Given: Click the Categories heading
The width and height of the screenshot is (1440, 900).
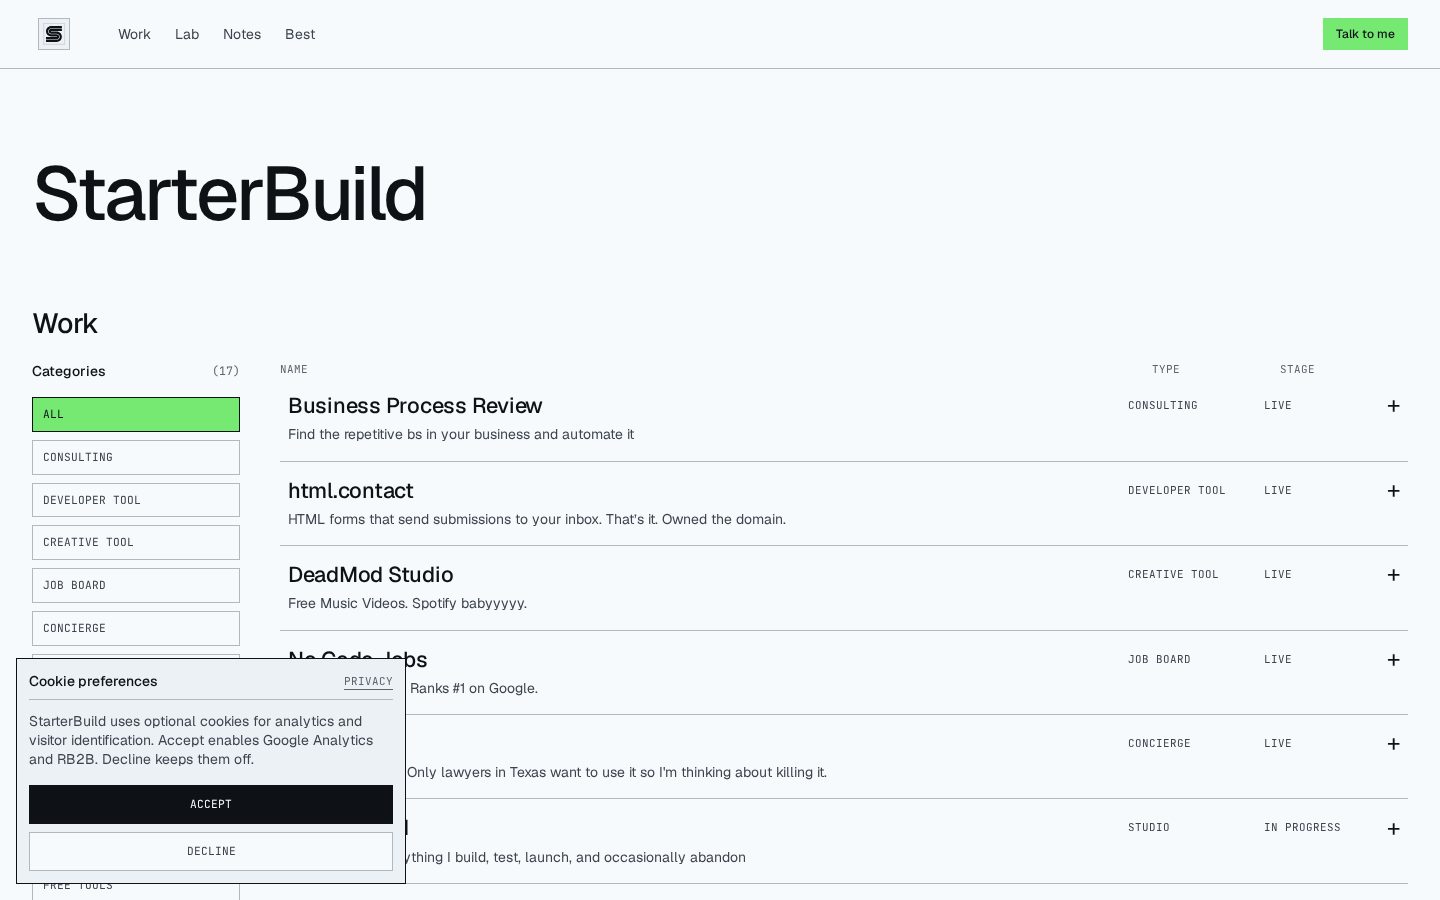Looking at the screenshot, I should point(68,371).
